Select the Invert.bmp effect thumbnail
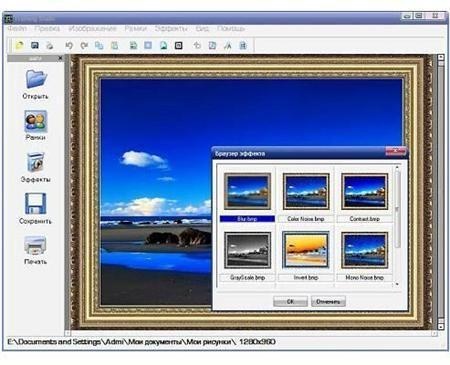This screenshot has width=450, height=365. 306,250
